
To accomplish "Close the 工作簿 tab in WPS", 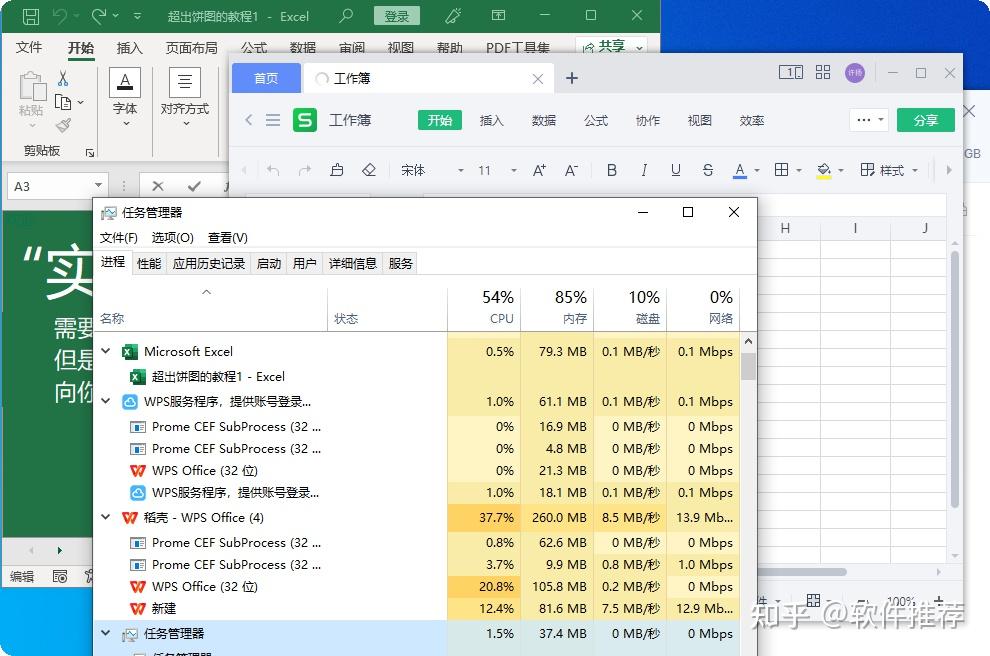I will point(538,79).
